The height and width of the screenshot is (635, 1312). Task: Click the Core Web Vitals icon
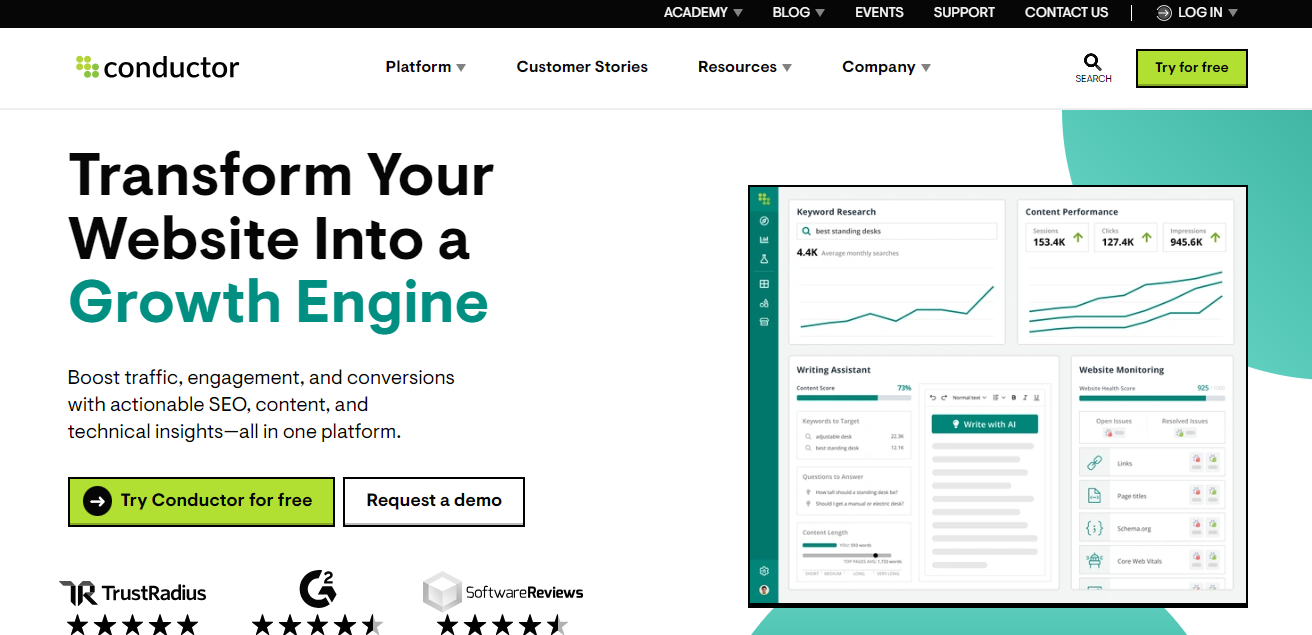tap(1094, 560)
